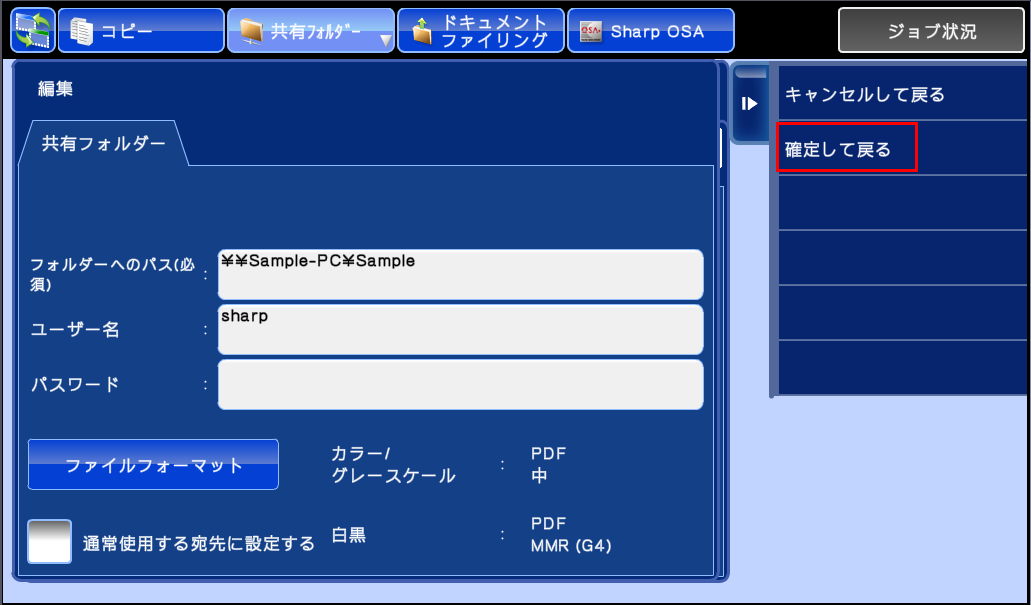The width and height of the screenshot is (1031, 605).
Task: Select キャンセルして戻る
Action: pos(865,95)
